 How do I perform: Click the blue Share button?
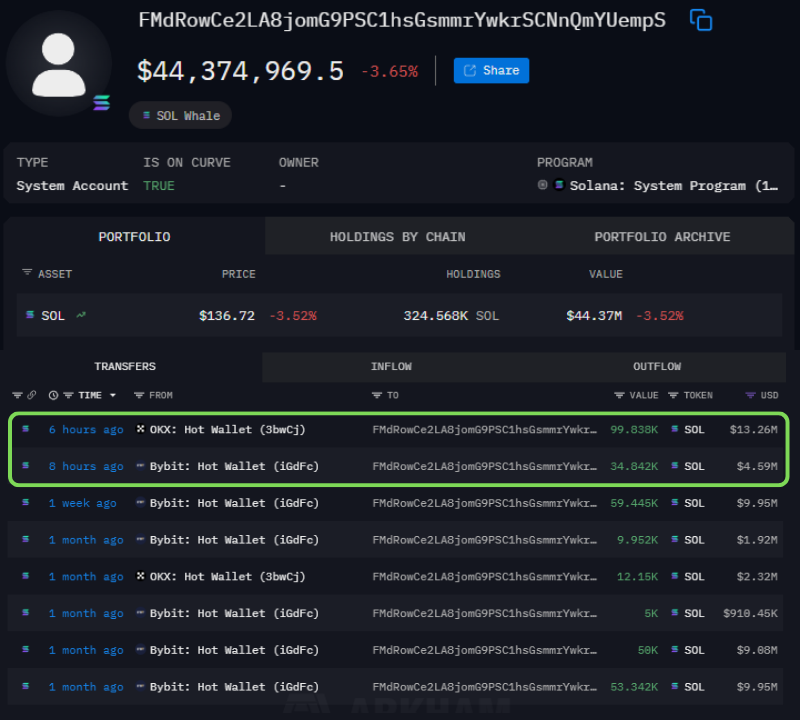pyautogui.click(x=491, y=70)
